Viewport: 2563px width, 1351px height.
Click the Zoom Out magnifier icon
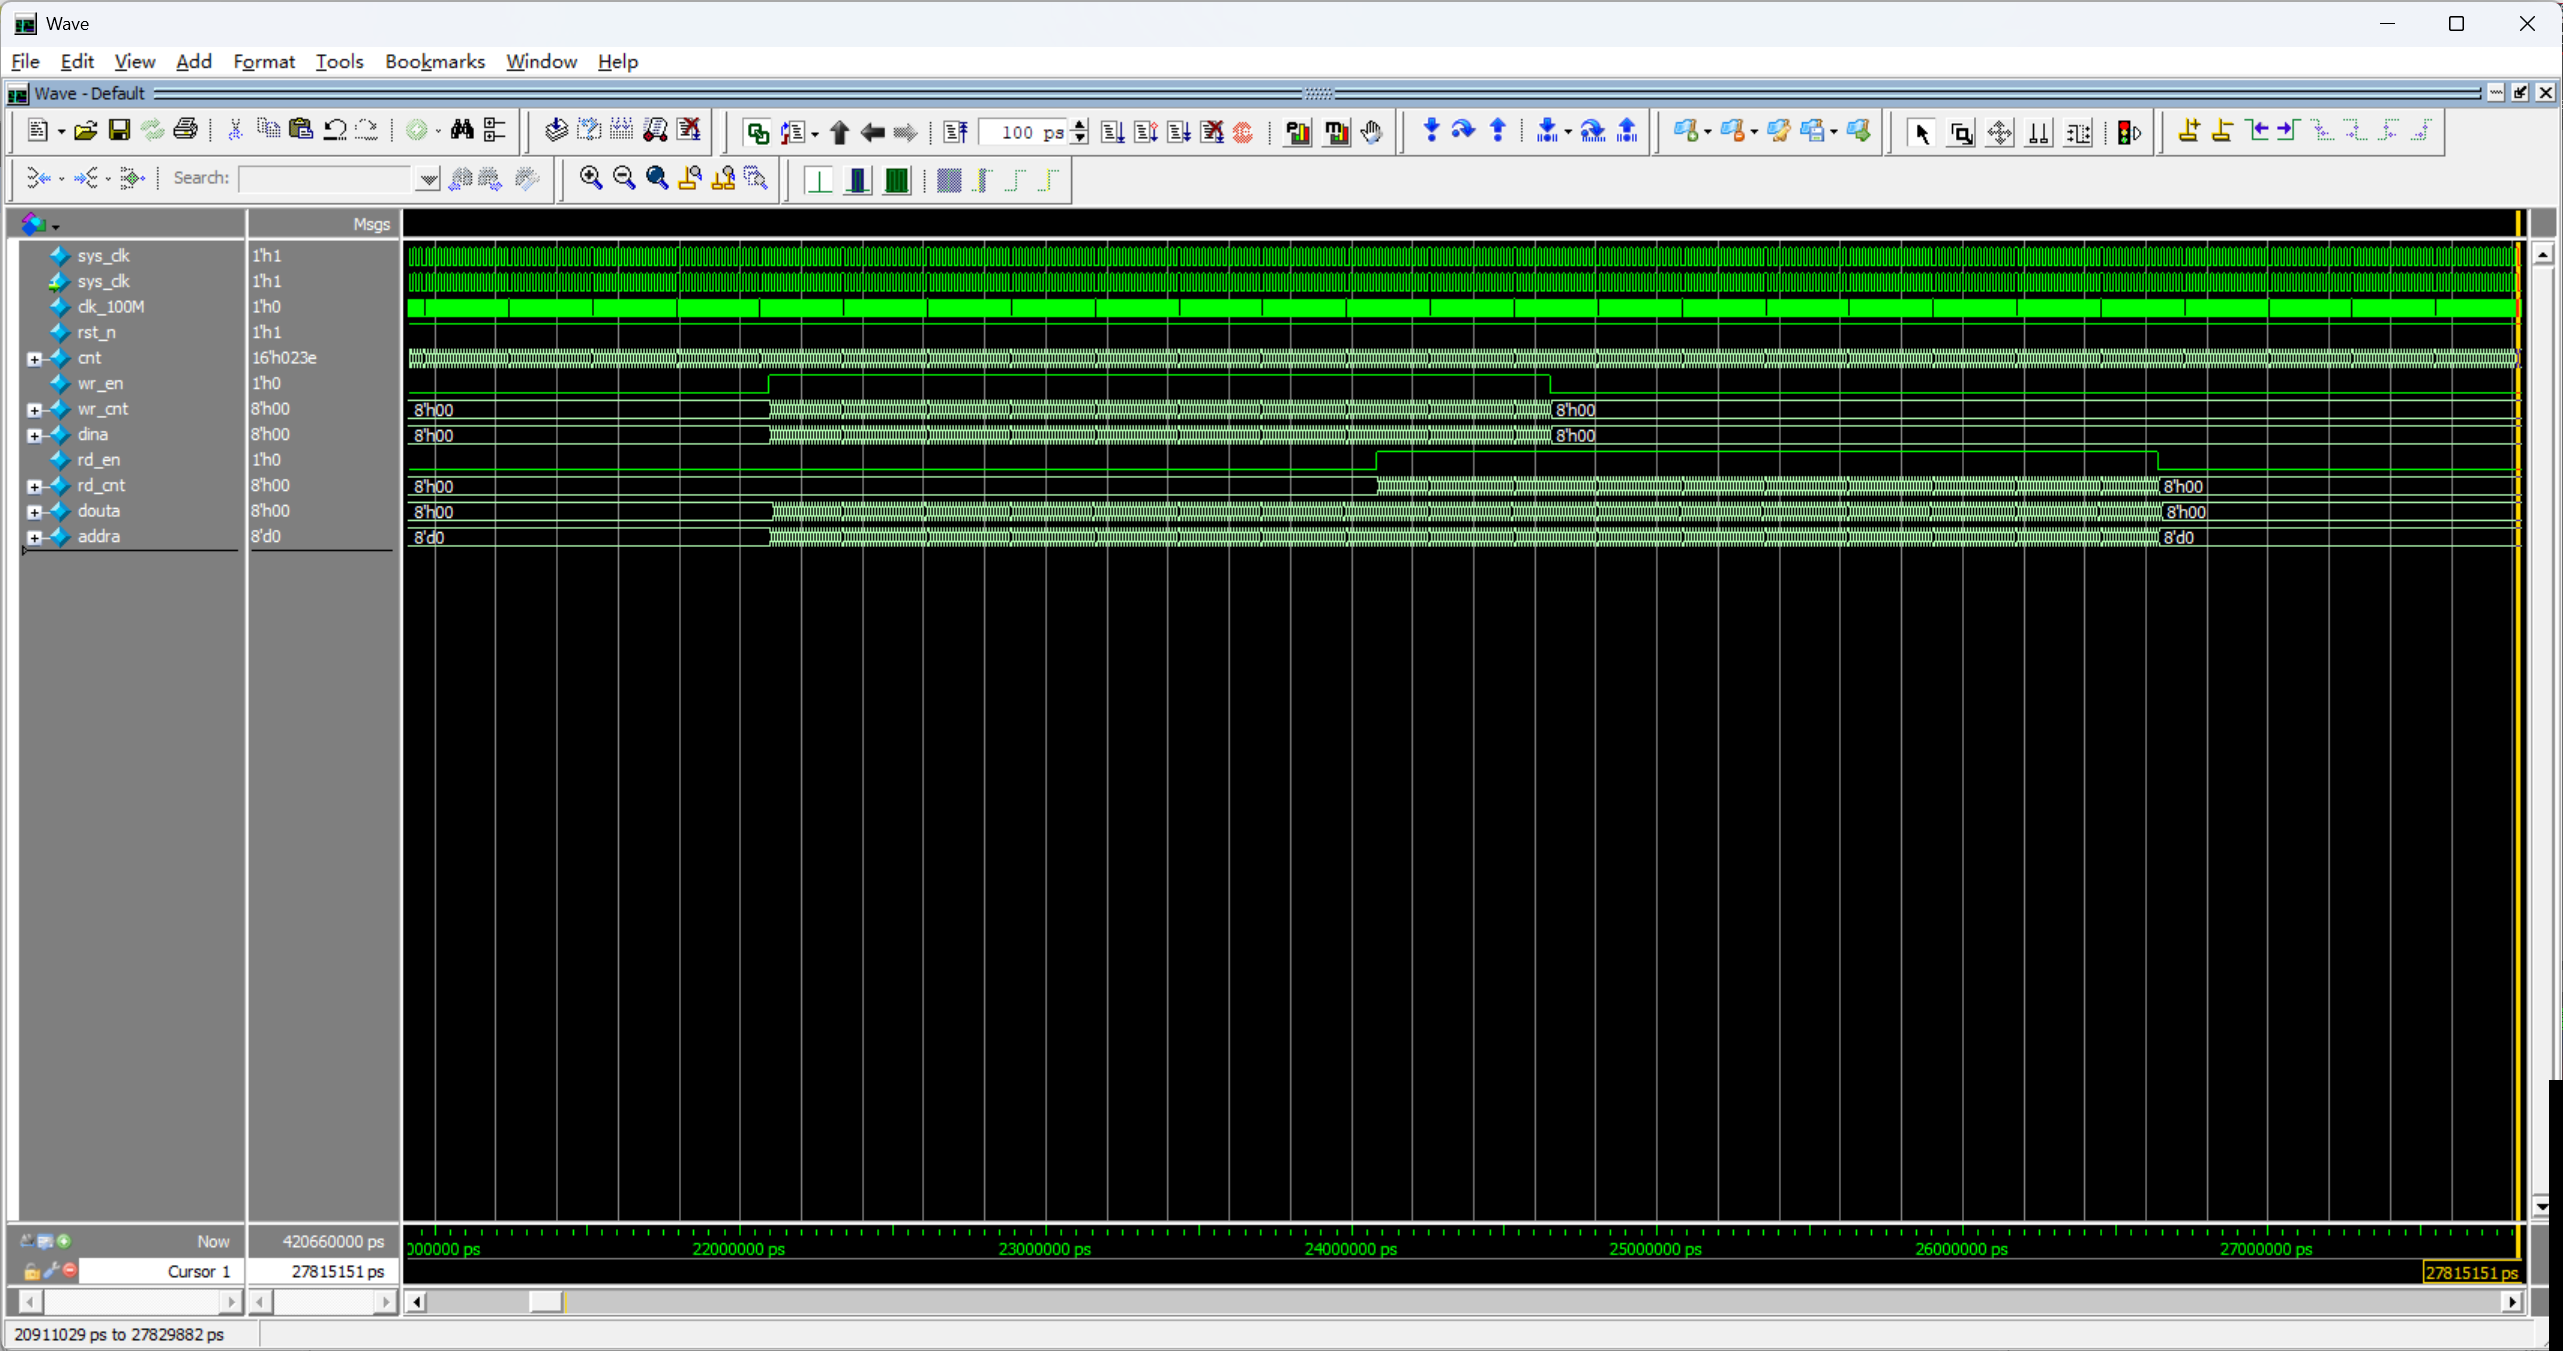624,178
